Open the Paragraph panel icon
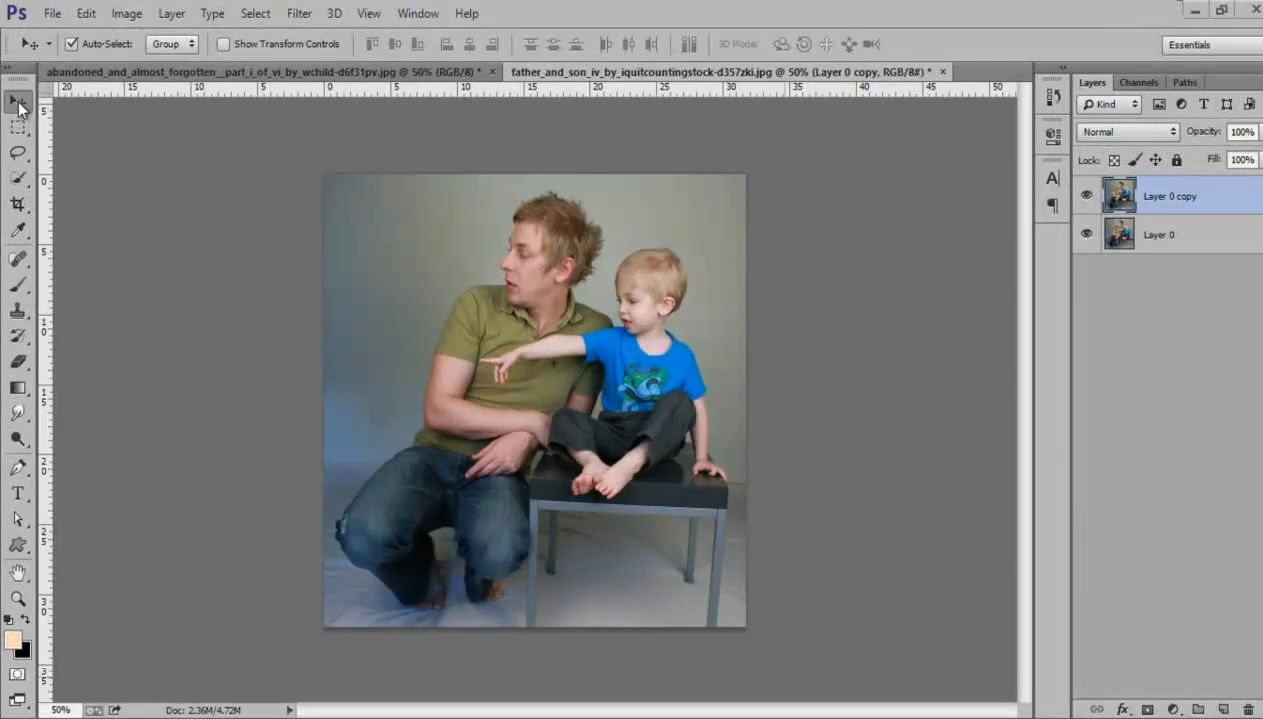Screen dimensions: 1263x719 [x=1053, y=205]
